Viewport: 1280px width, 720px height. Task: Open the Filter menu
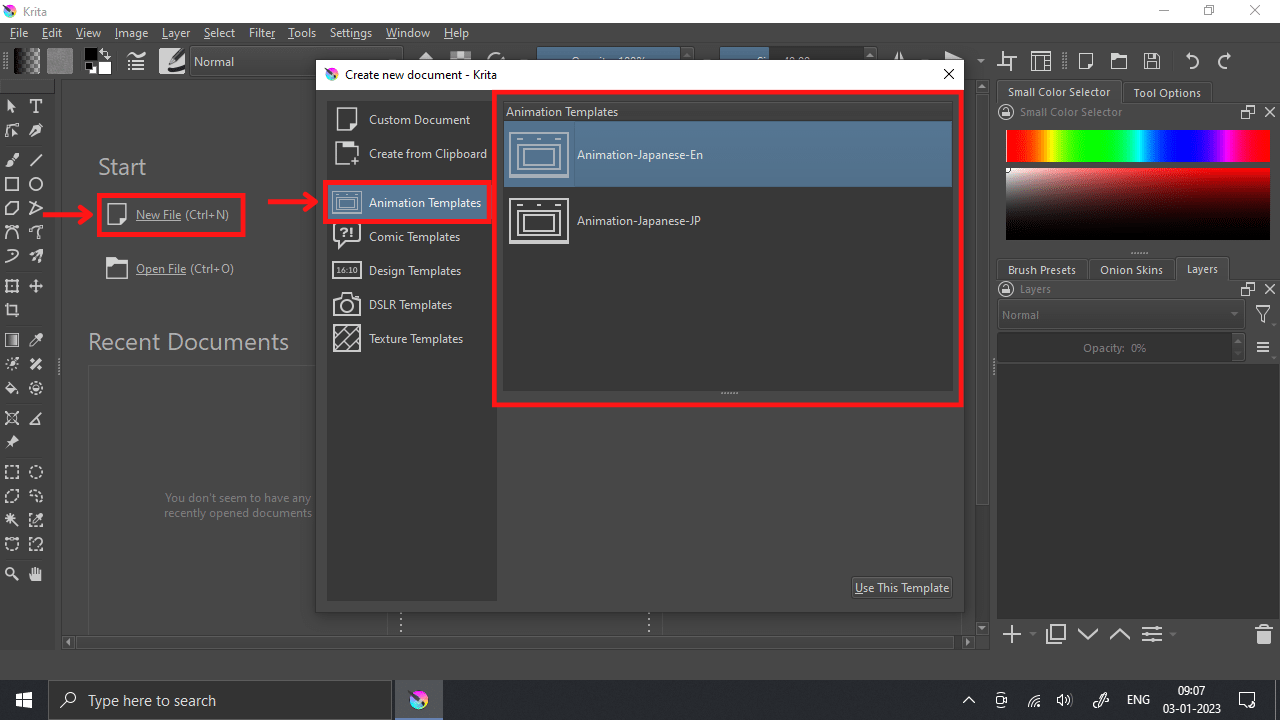262,33
